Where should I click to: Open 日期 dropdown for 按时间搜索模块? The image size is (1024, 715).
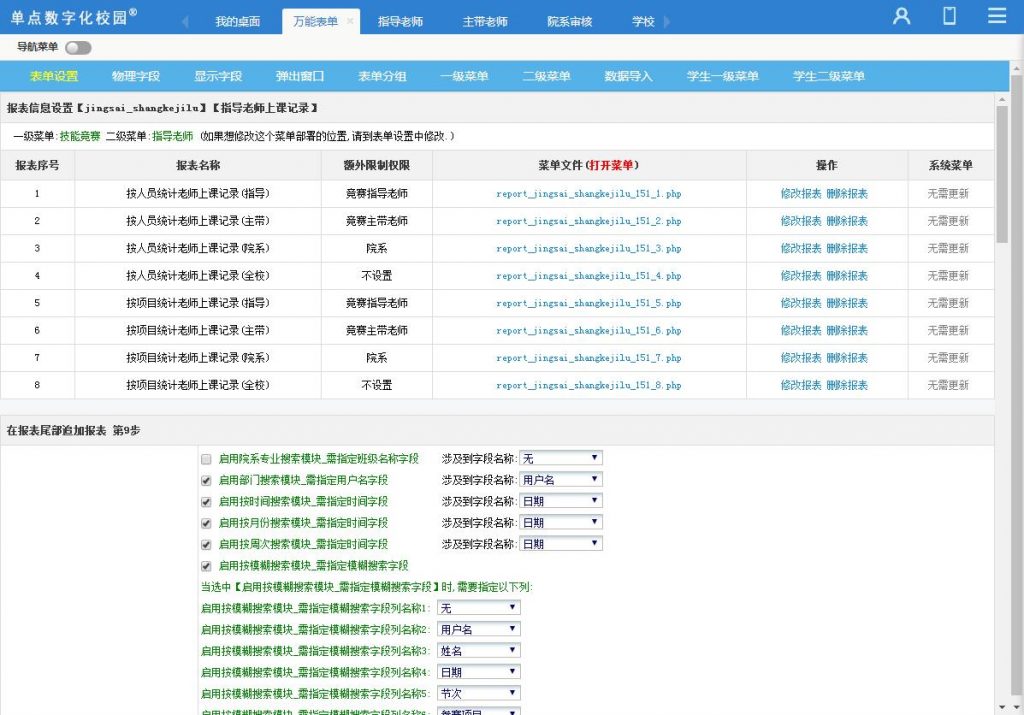point(560,501)
